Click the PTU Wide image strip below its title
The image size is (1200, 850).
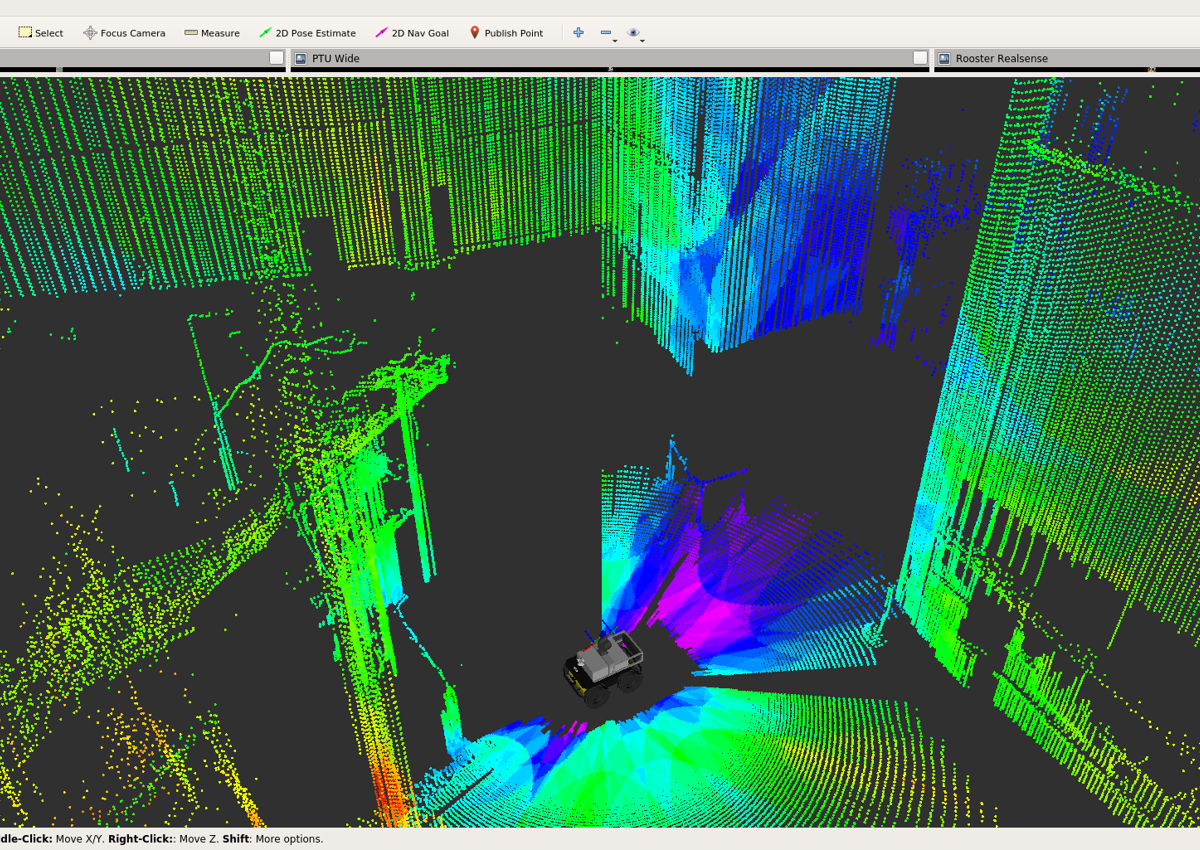pos(610,70)
